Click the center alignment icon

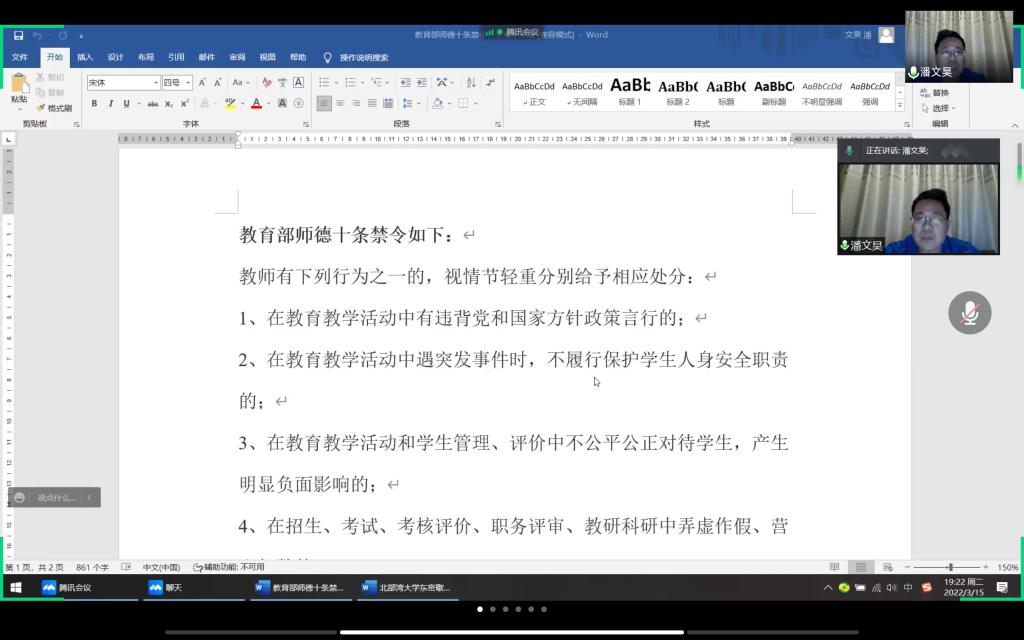340,103
